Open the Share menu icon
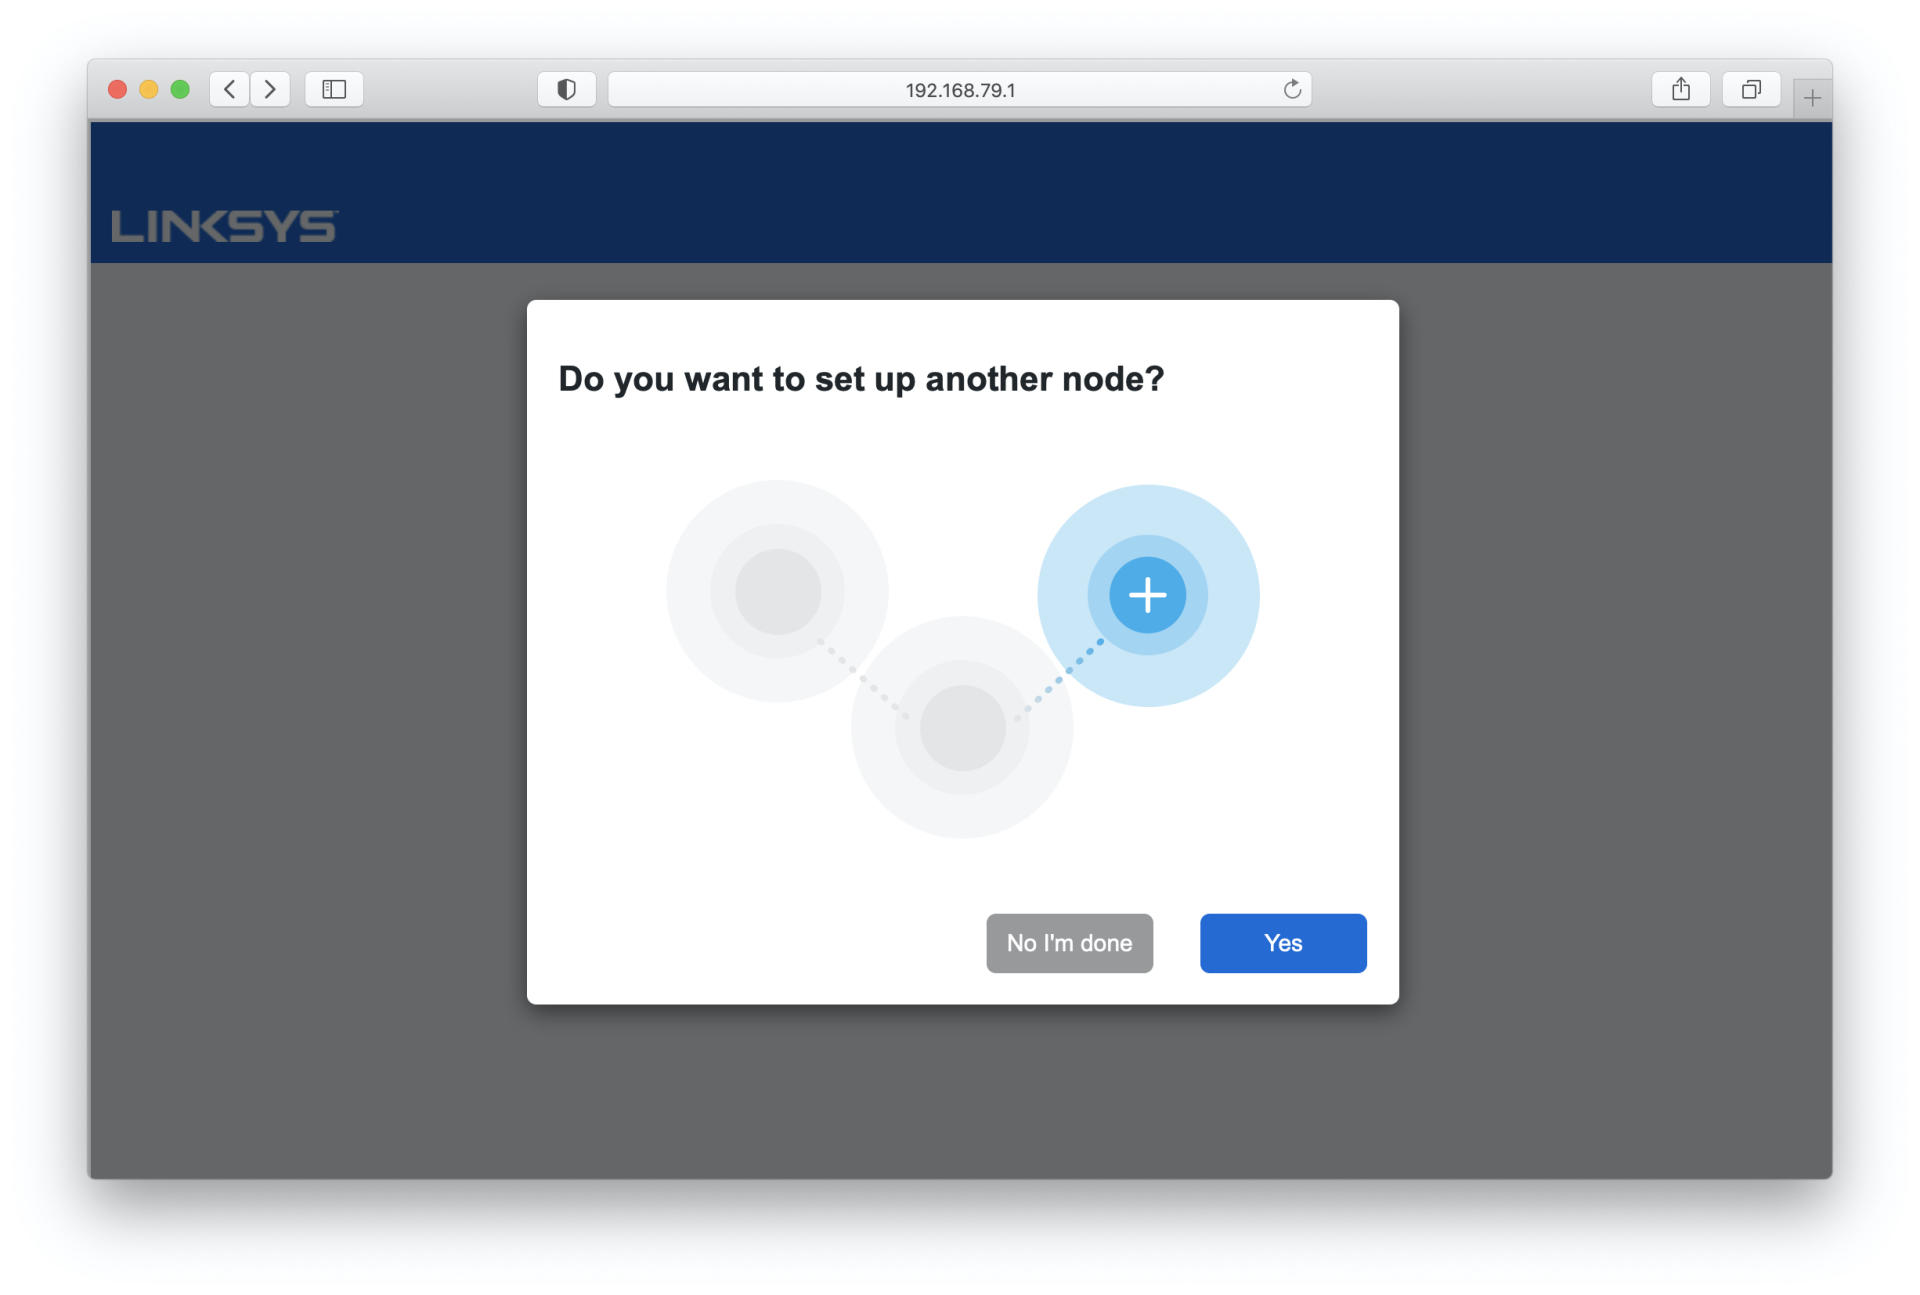1920x1295 pixels. tap(1681, 90)
